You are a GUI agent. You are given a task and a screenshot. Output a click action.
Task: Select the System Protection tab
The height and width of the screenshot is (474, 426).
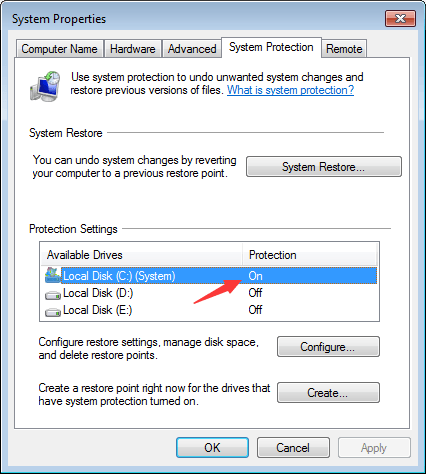click(x=271, y=47)
